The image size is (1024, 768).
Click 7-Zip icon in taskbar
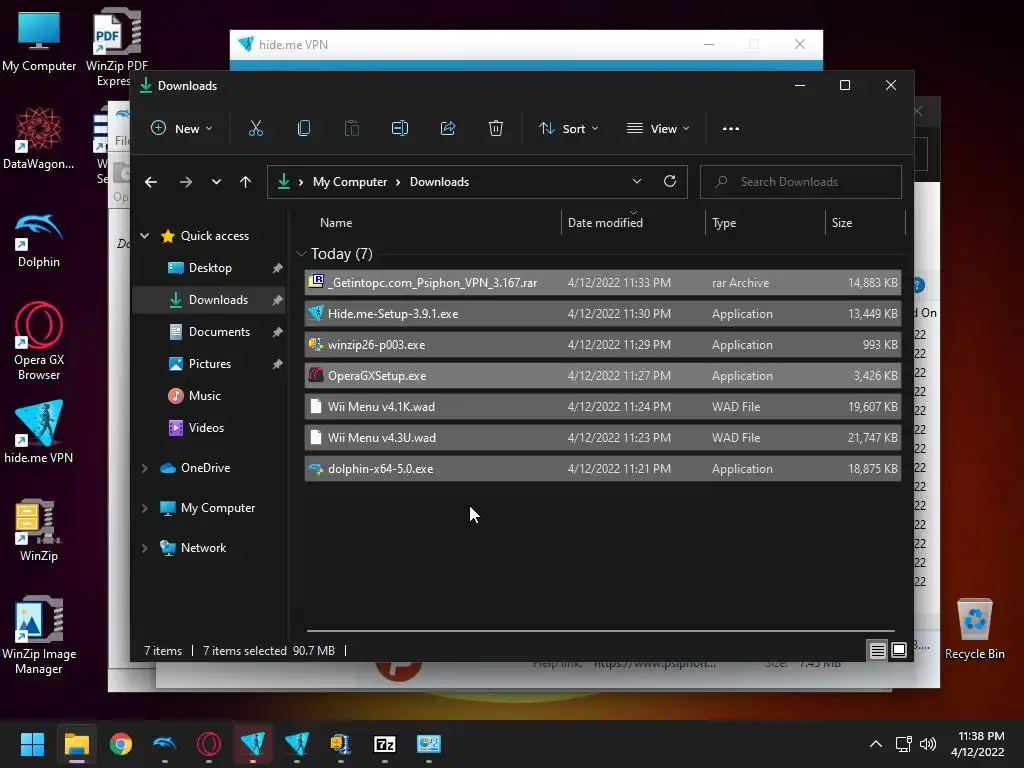point(385,744)
